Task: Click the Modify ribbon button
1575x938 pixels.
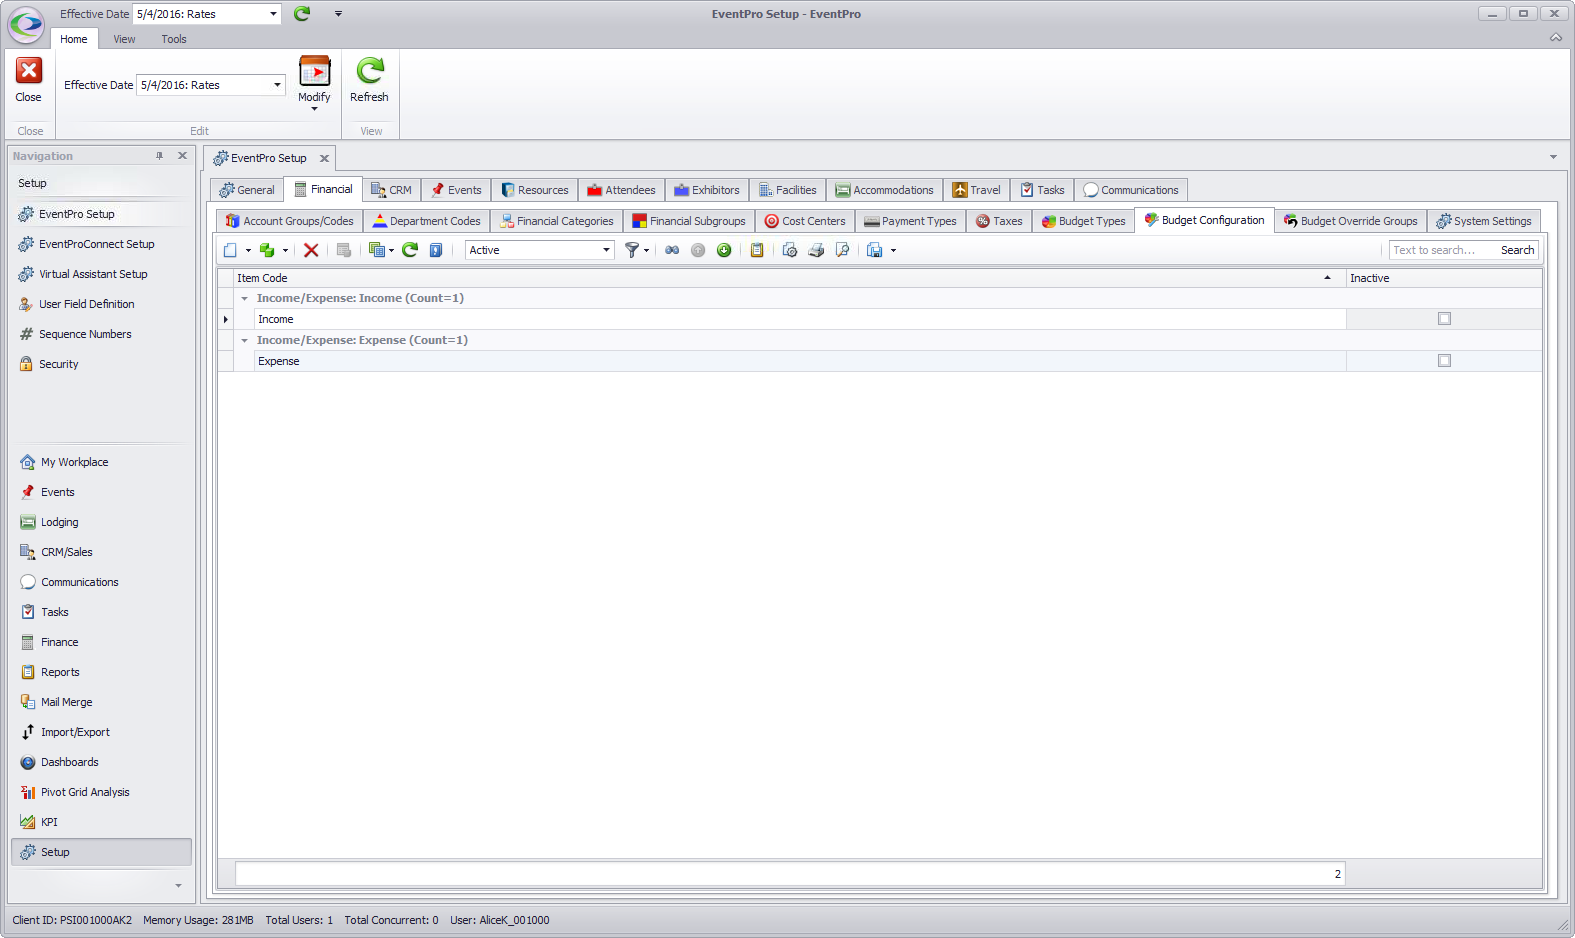Action: pos(314,82)
